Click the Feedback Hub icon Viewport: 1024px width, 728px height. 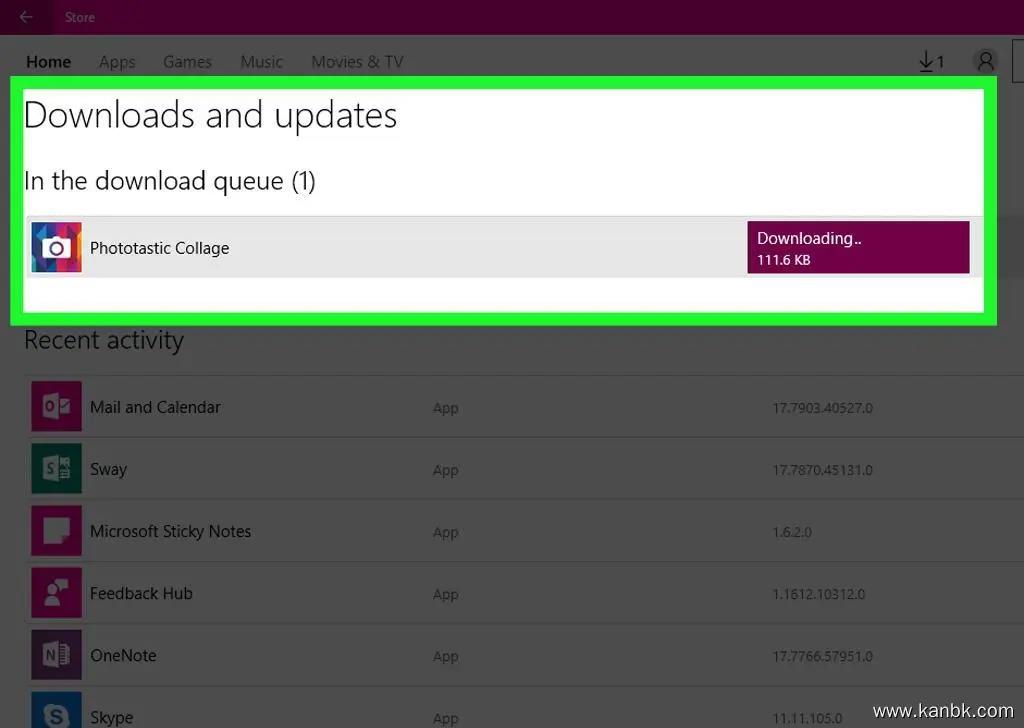coord(56,593)
